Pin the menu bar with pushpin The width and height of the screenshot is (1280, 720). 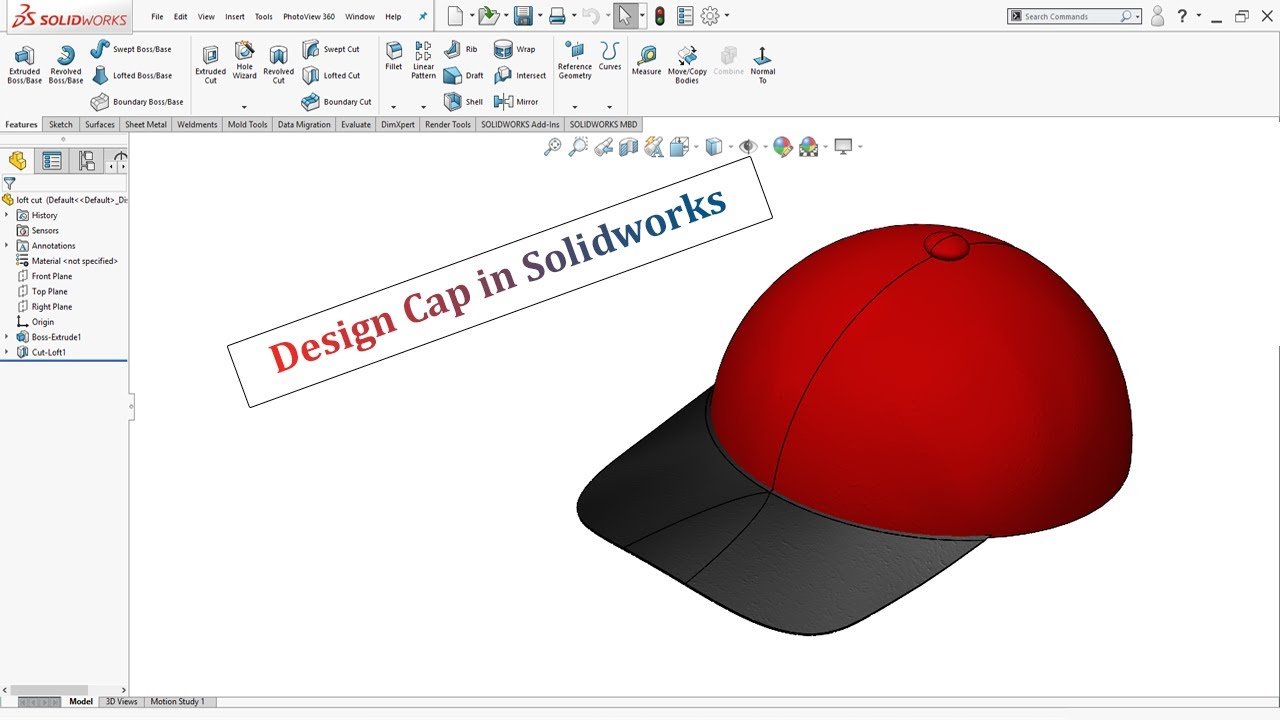pos(423,17)
